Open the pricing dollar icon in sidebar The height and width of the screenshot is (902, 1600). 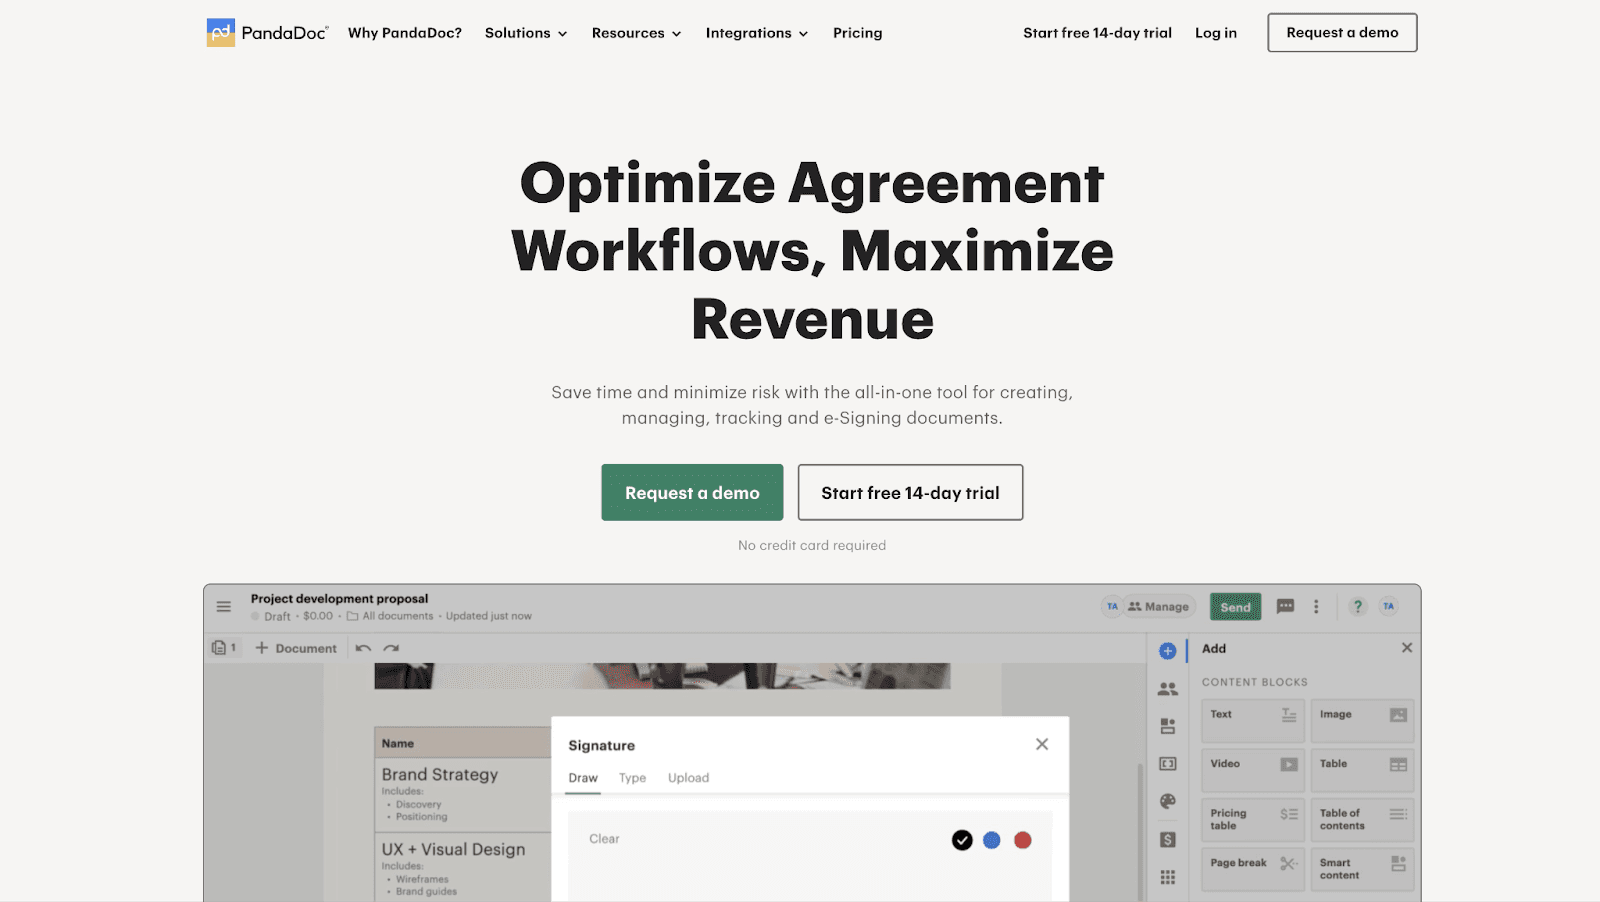pos(1167,840)
